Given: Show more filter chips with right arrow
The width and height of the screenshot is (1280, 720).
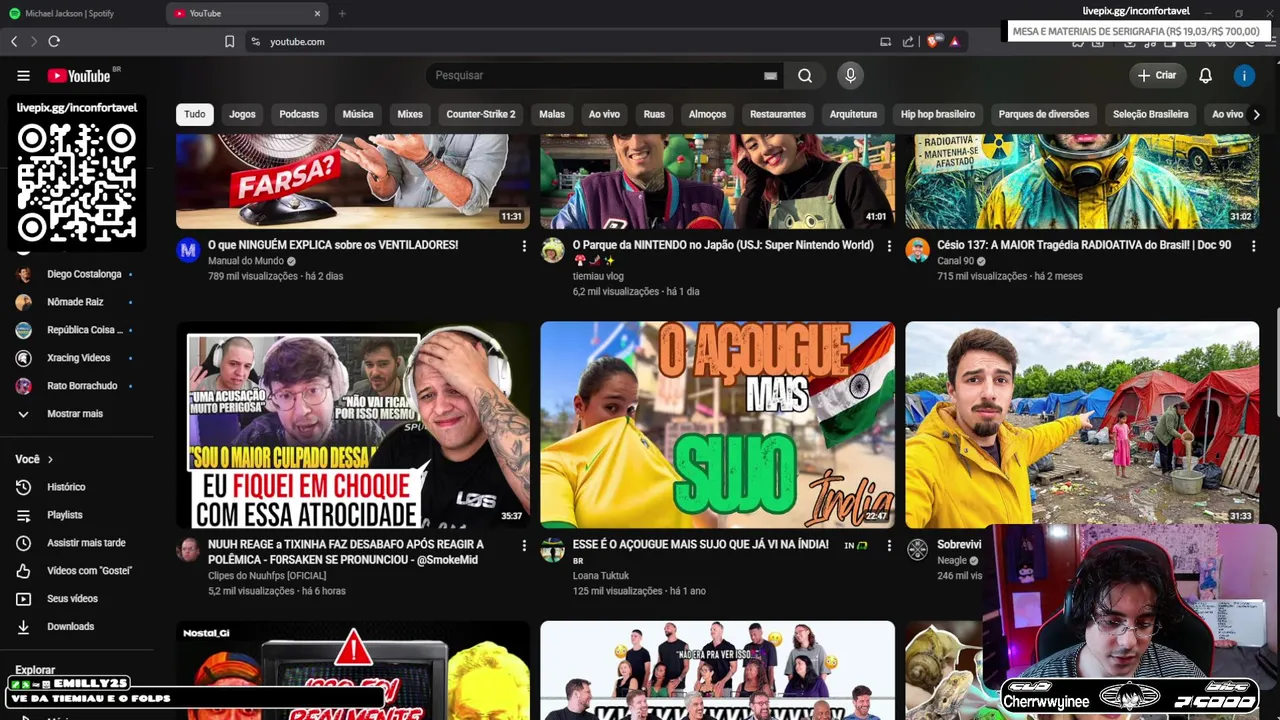Looking at the screenshot, I should (1256, 114).
